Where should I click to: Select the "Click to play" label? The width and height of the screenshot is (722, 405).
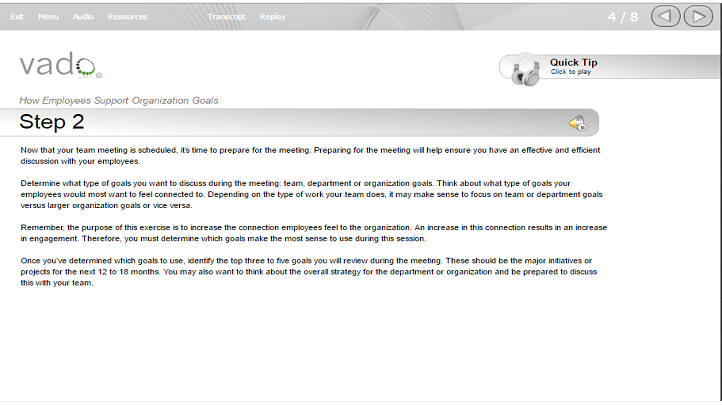[571, 72]
